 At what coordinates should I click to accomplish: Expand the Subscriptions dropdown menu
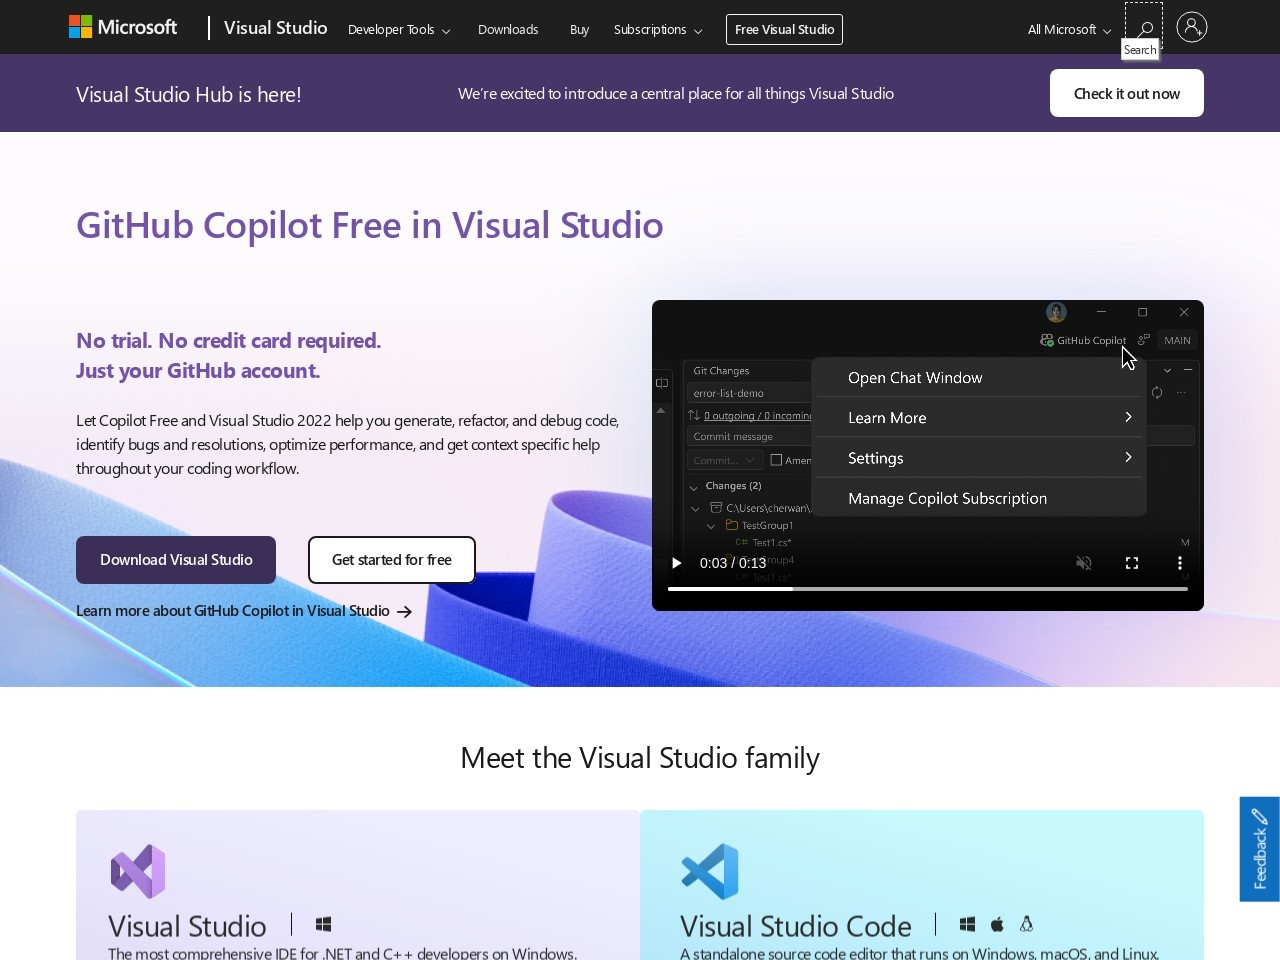[658, 30]
